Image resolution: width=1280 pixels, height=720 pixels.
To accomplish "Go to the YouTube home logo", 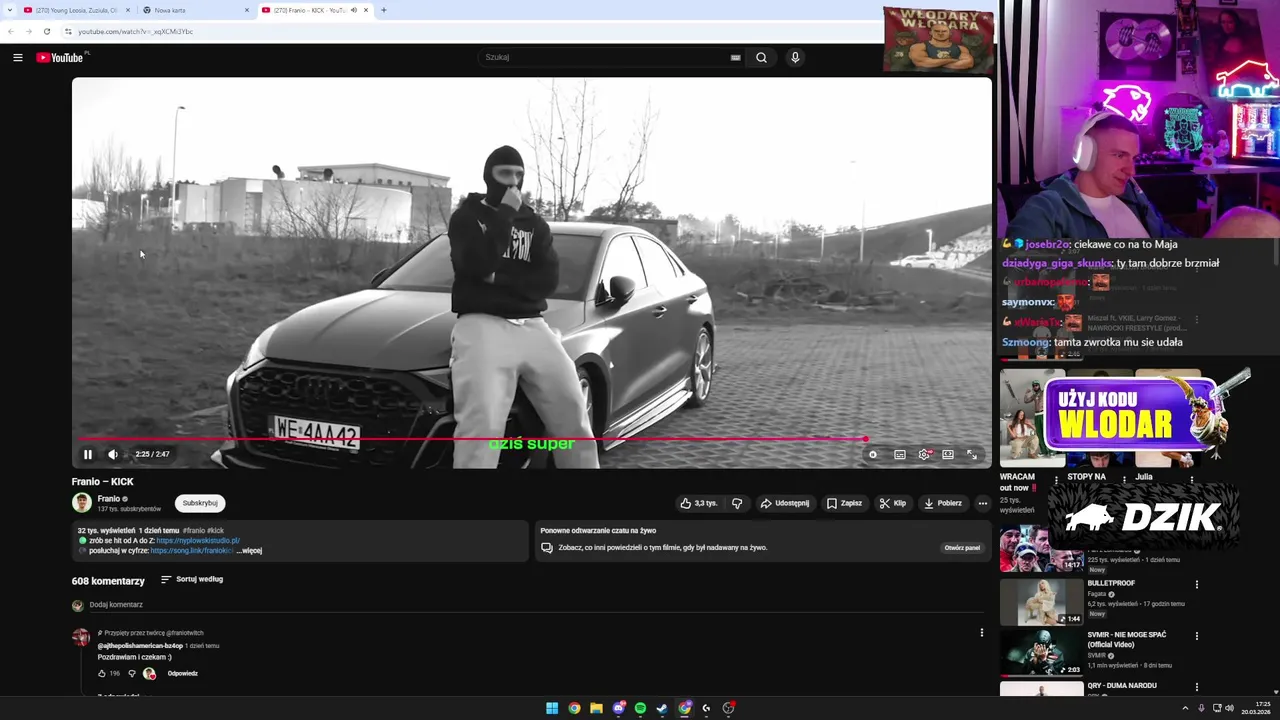I will (x=62, y=57).
